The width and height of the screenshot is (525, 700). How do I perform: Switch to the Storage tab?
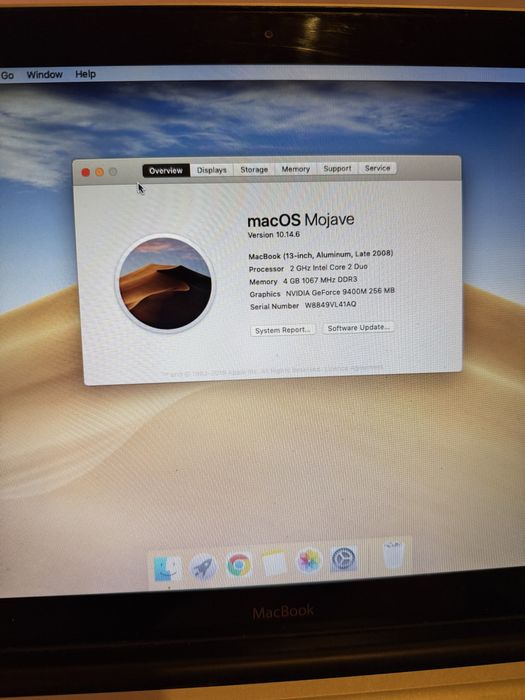coord(254,170)
